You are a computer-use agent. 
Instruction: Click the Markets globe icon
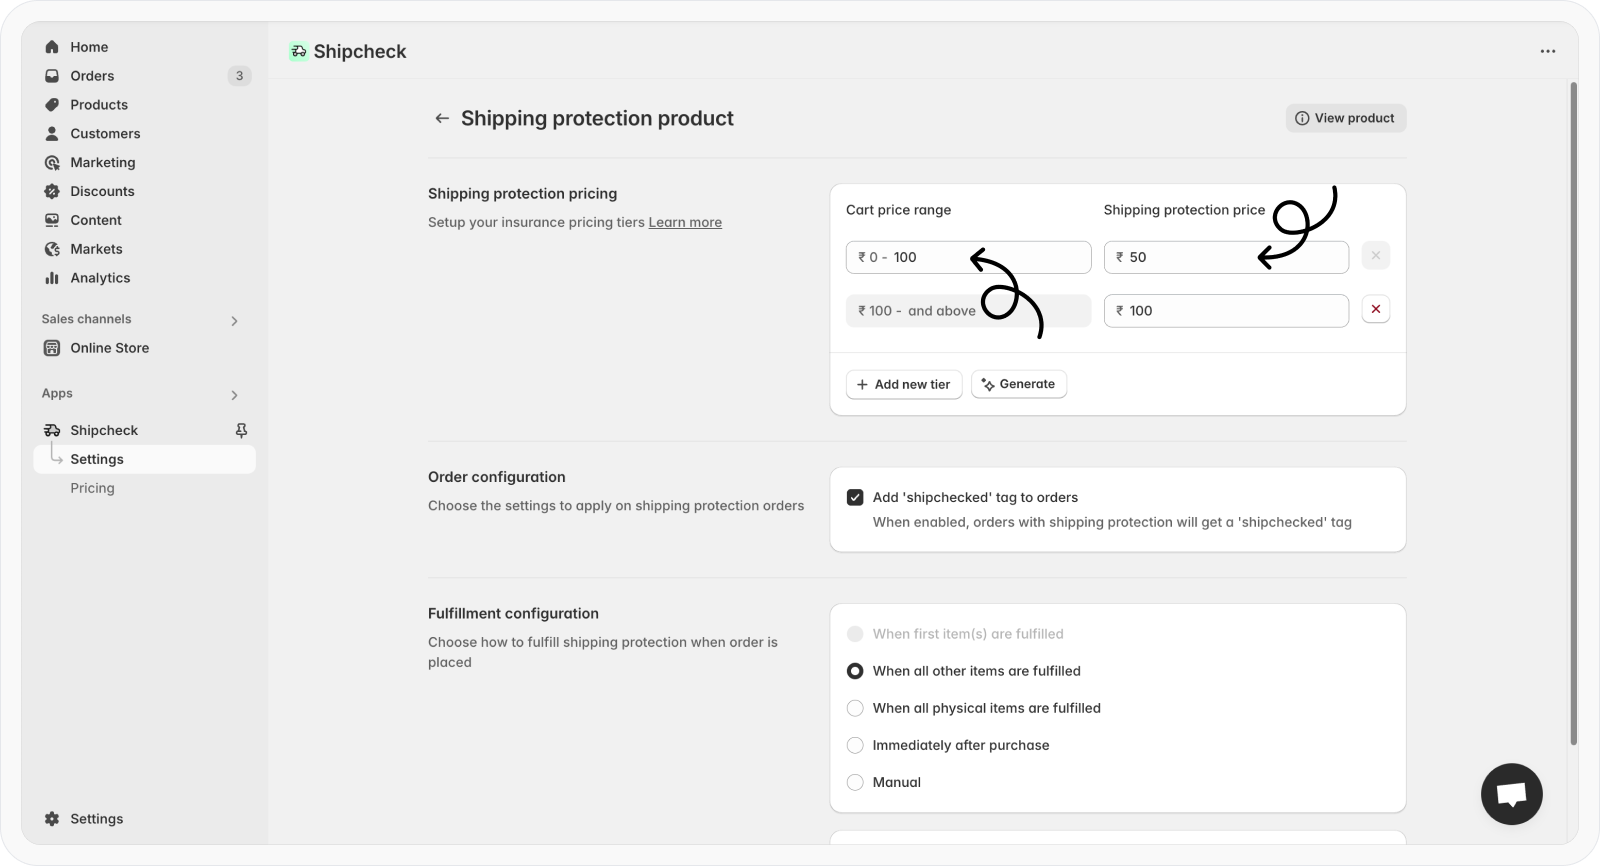pyautogui.click(x=52, y=250)
